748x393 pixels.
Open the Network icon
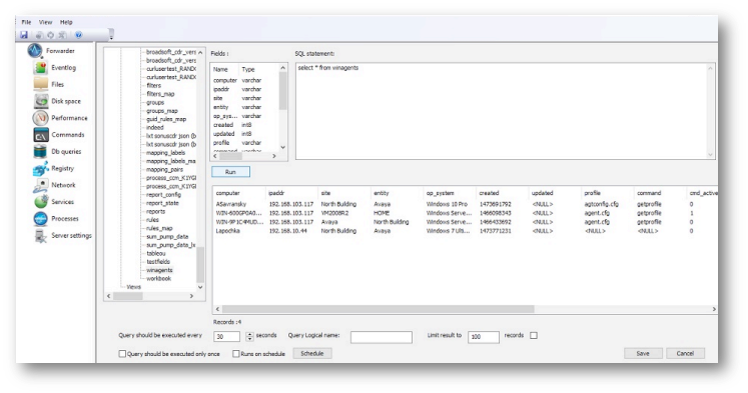pyautogui.click(x=41, y=185)
